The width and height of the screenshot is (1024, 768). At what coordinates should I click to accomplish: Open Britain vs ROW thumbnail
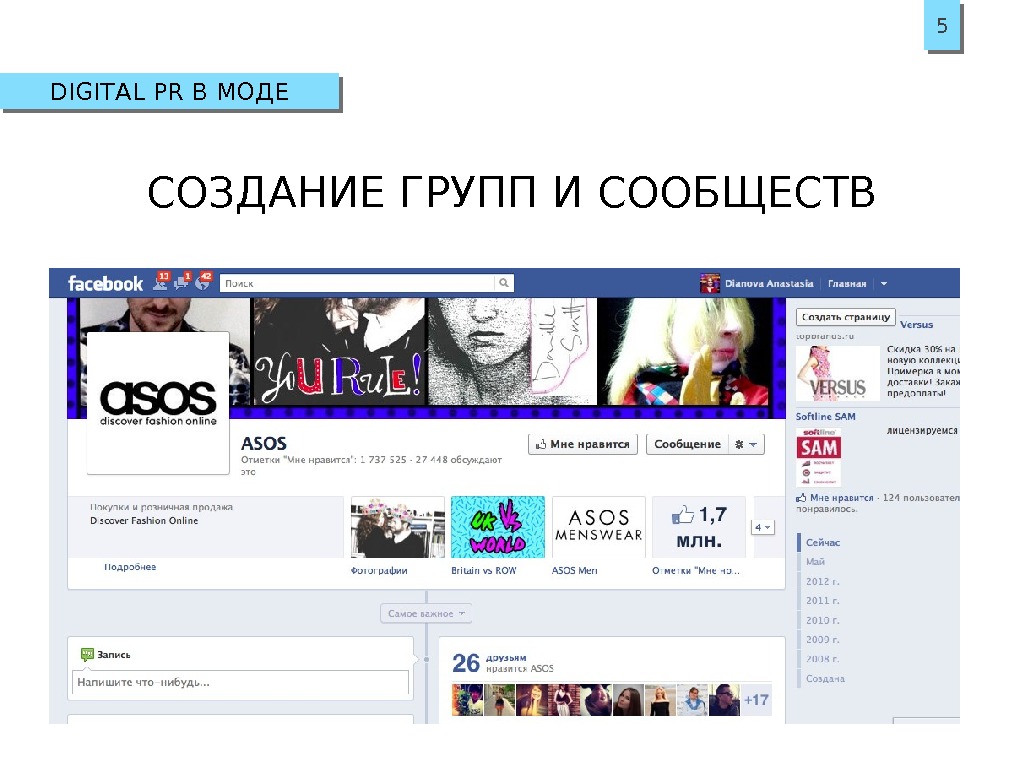(498, 527)
